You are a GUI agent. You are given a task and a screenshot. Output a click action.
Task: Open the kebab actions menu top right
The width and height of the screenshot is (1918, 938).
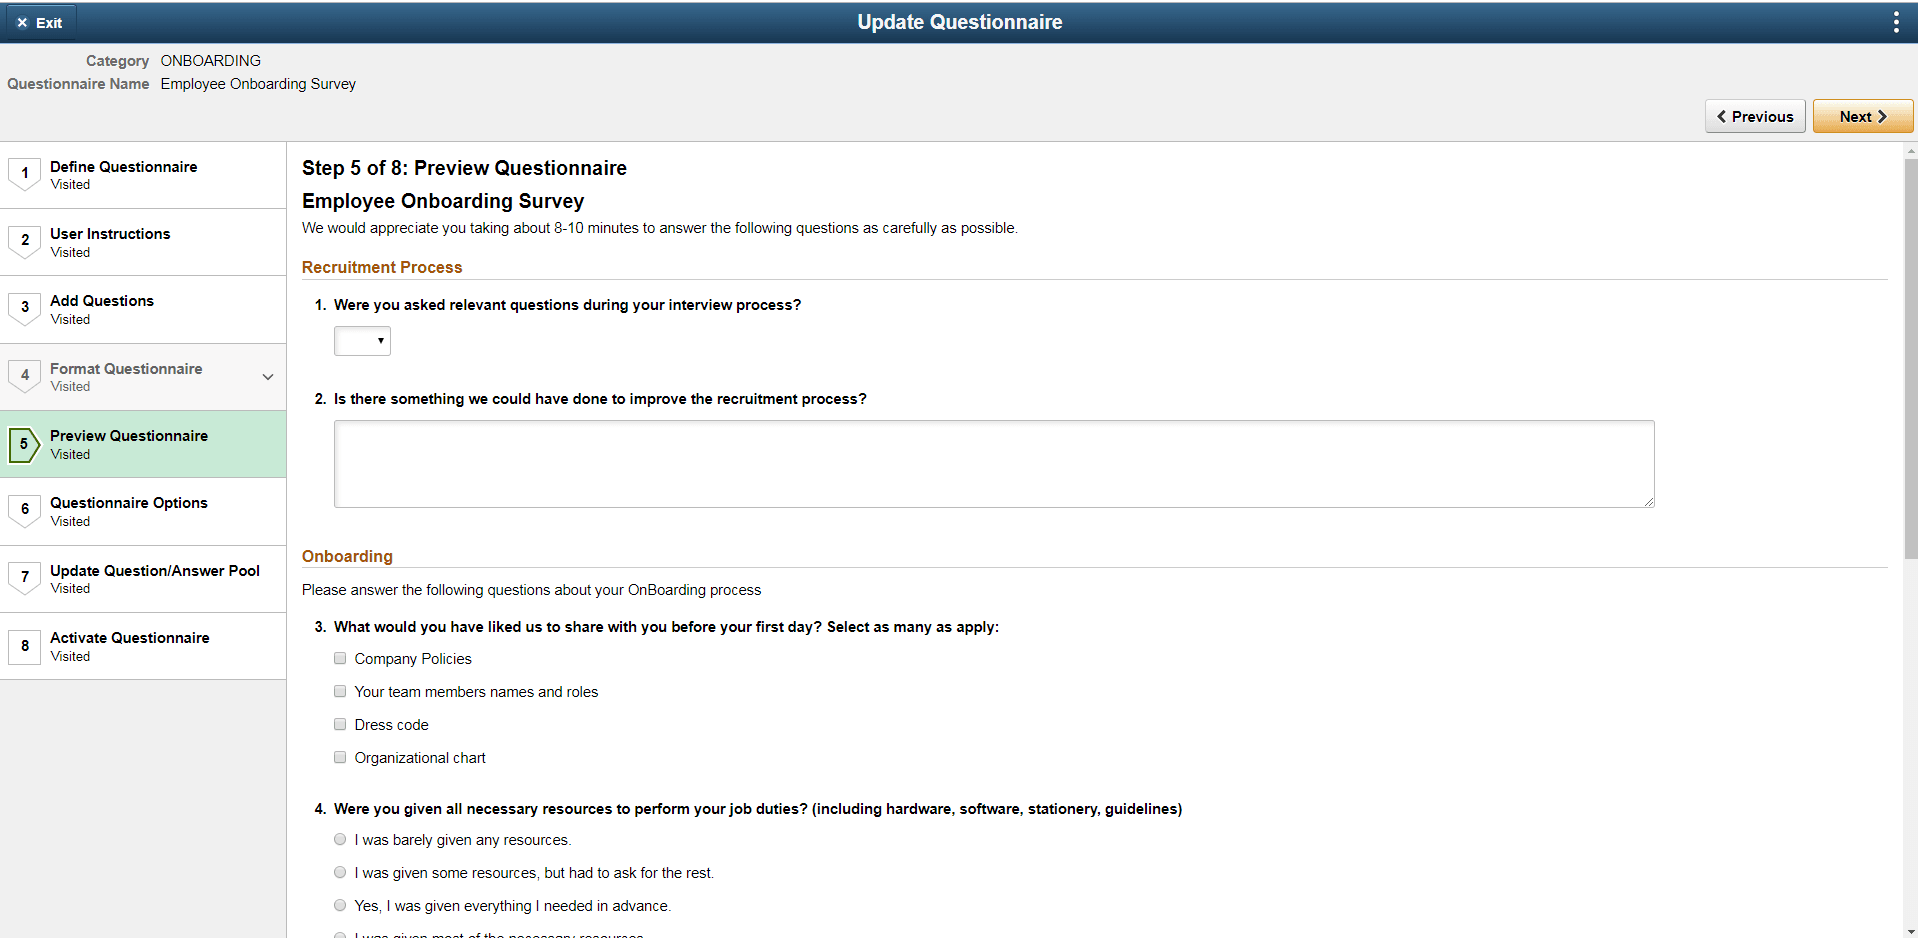1895,21
